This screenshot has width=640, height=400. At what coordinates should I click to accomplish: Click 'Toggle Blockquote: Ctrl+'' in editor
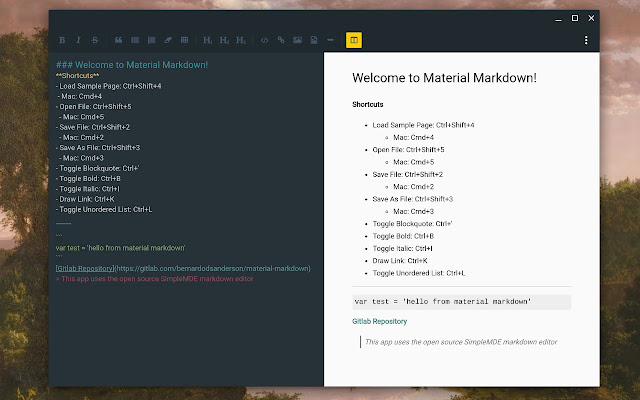click(x=98, y=168)
